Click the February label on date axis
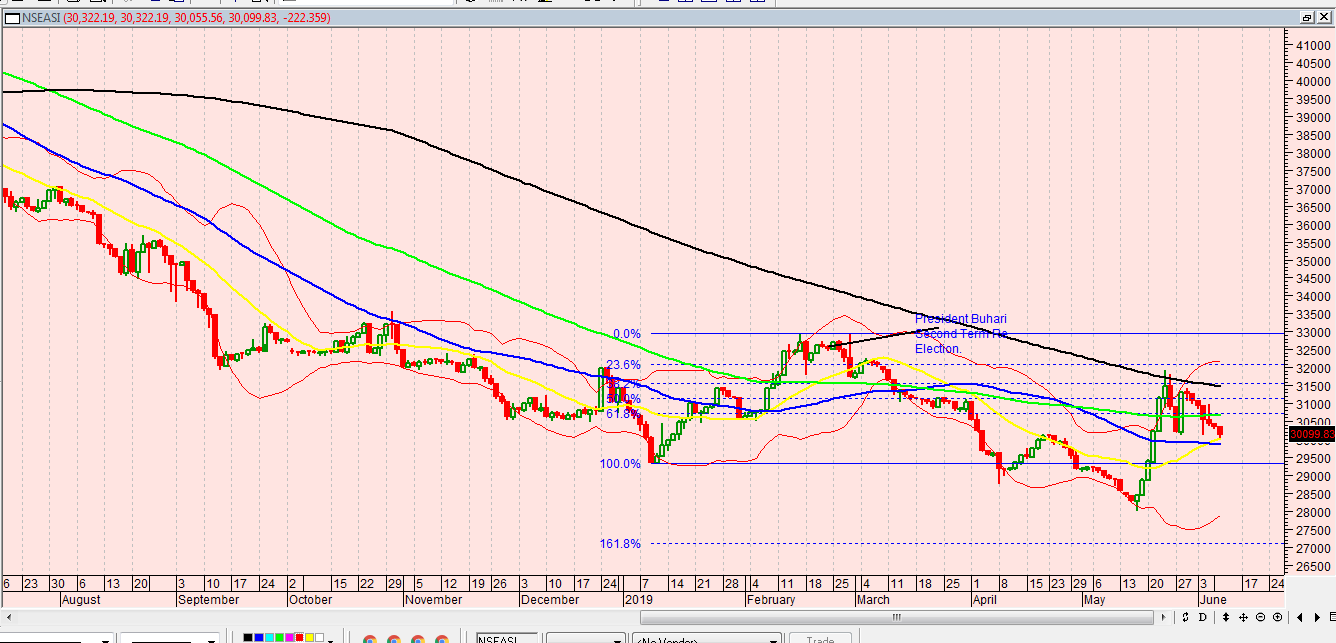1336x643 pixels. (x=770, y=600)
